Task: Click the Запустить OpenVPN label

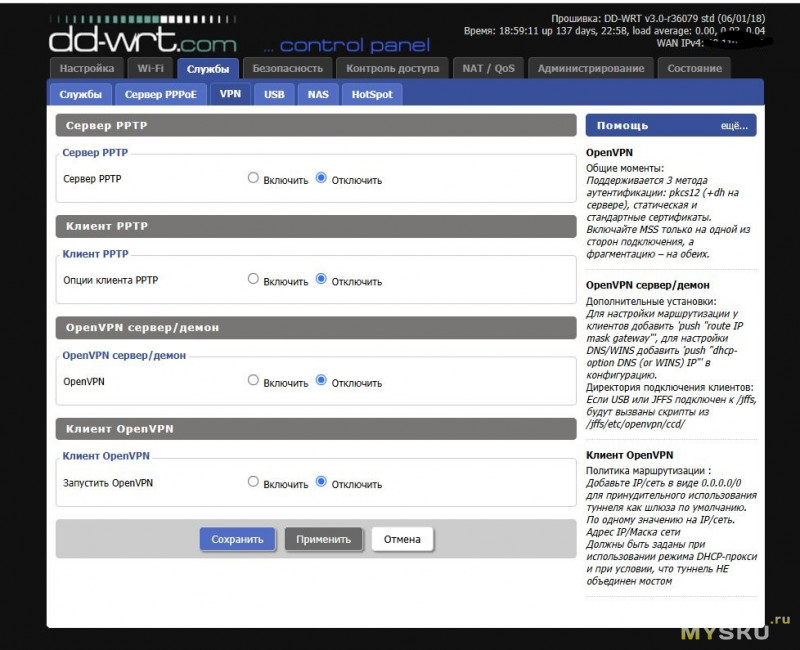Action: point(108,483)
